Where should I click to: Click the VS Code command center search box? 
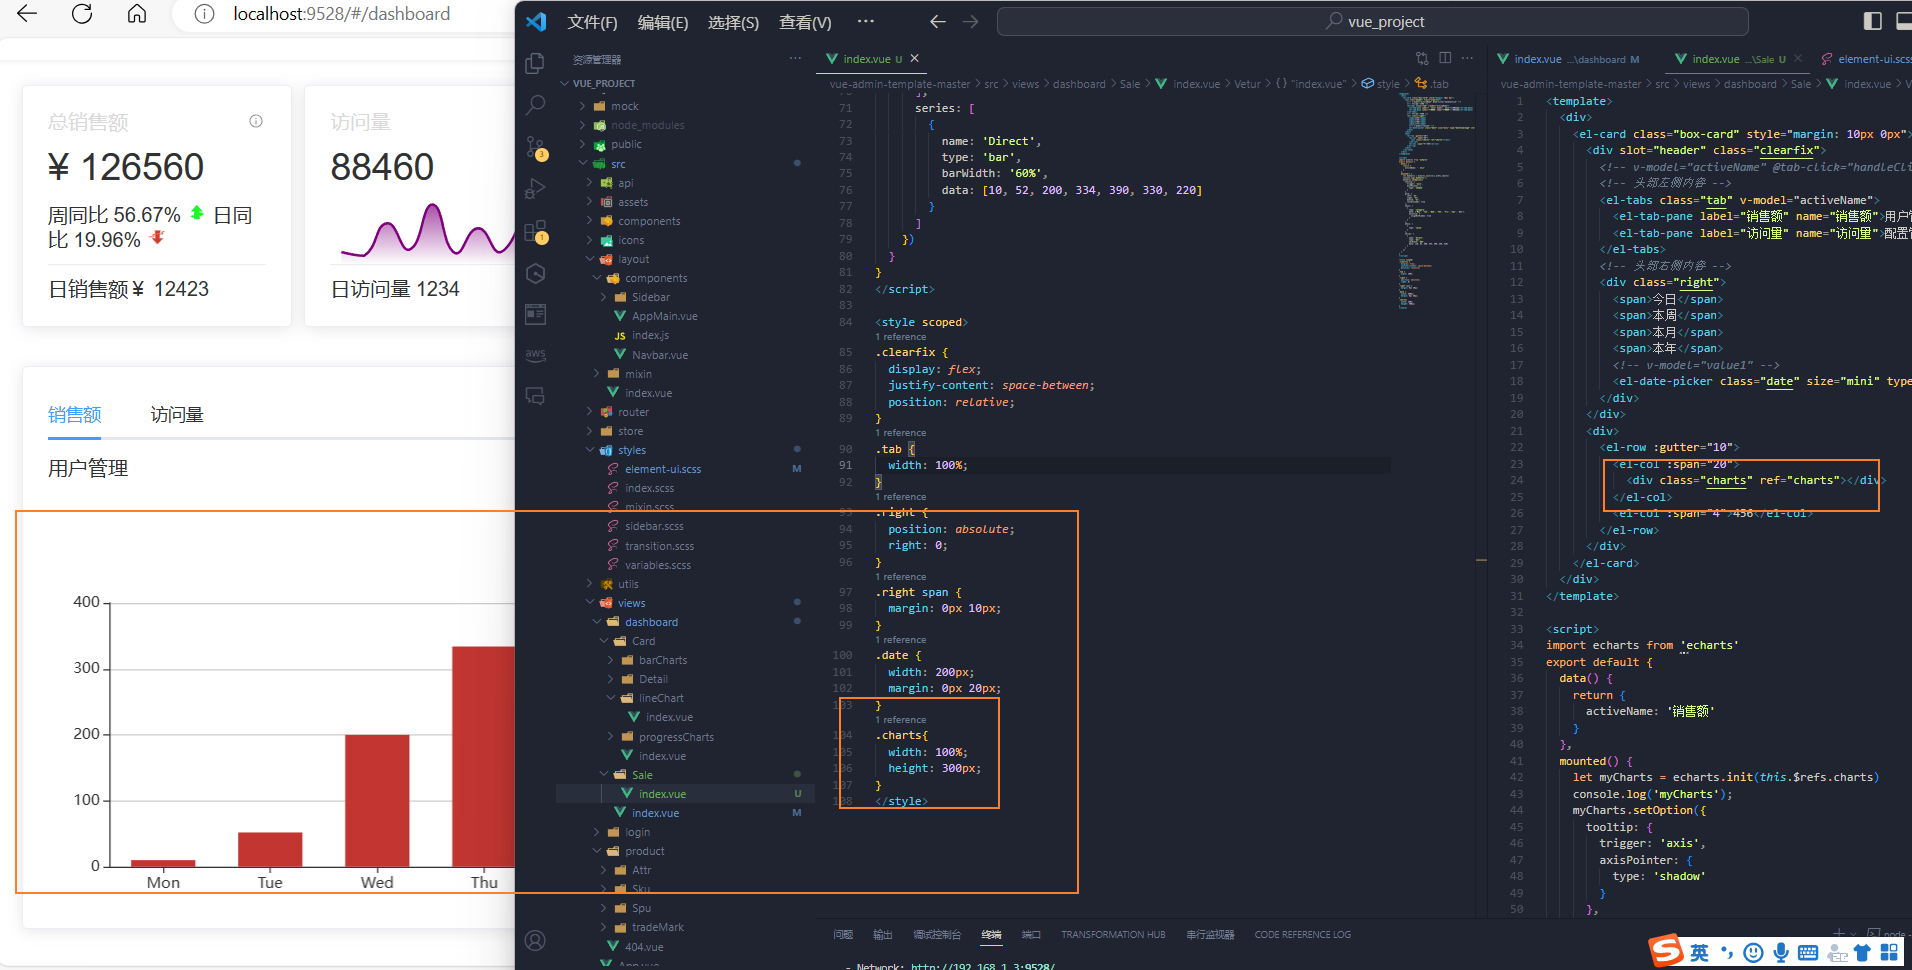[1372, 21]
